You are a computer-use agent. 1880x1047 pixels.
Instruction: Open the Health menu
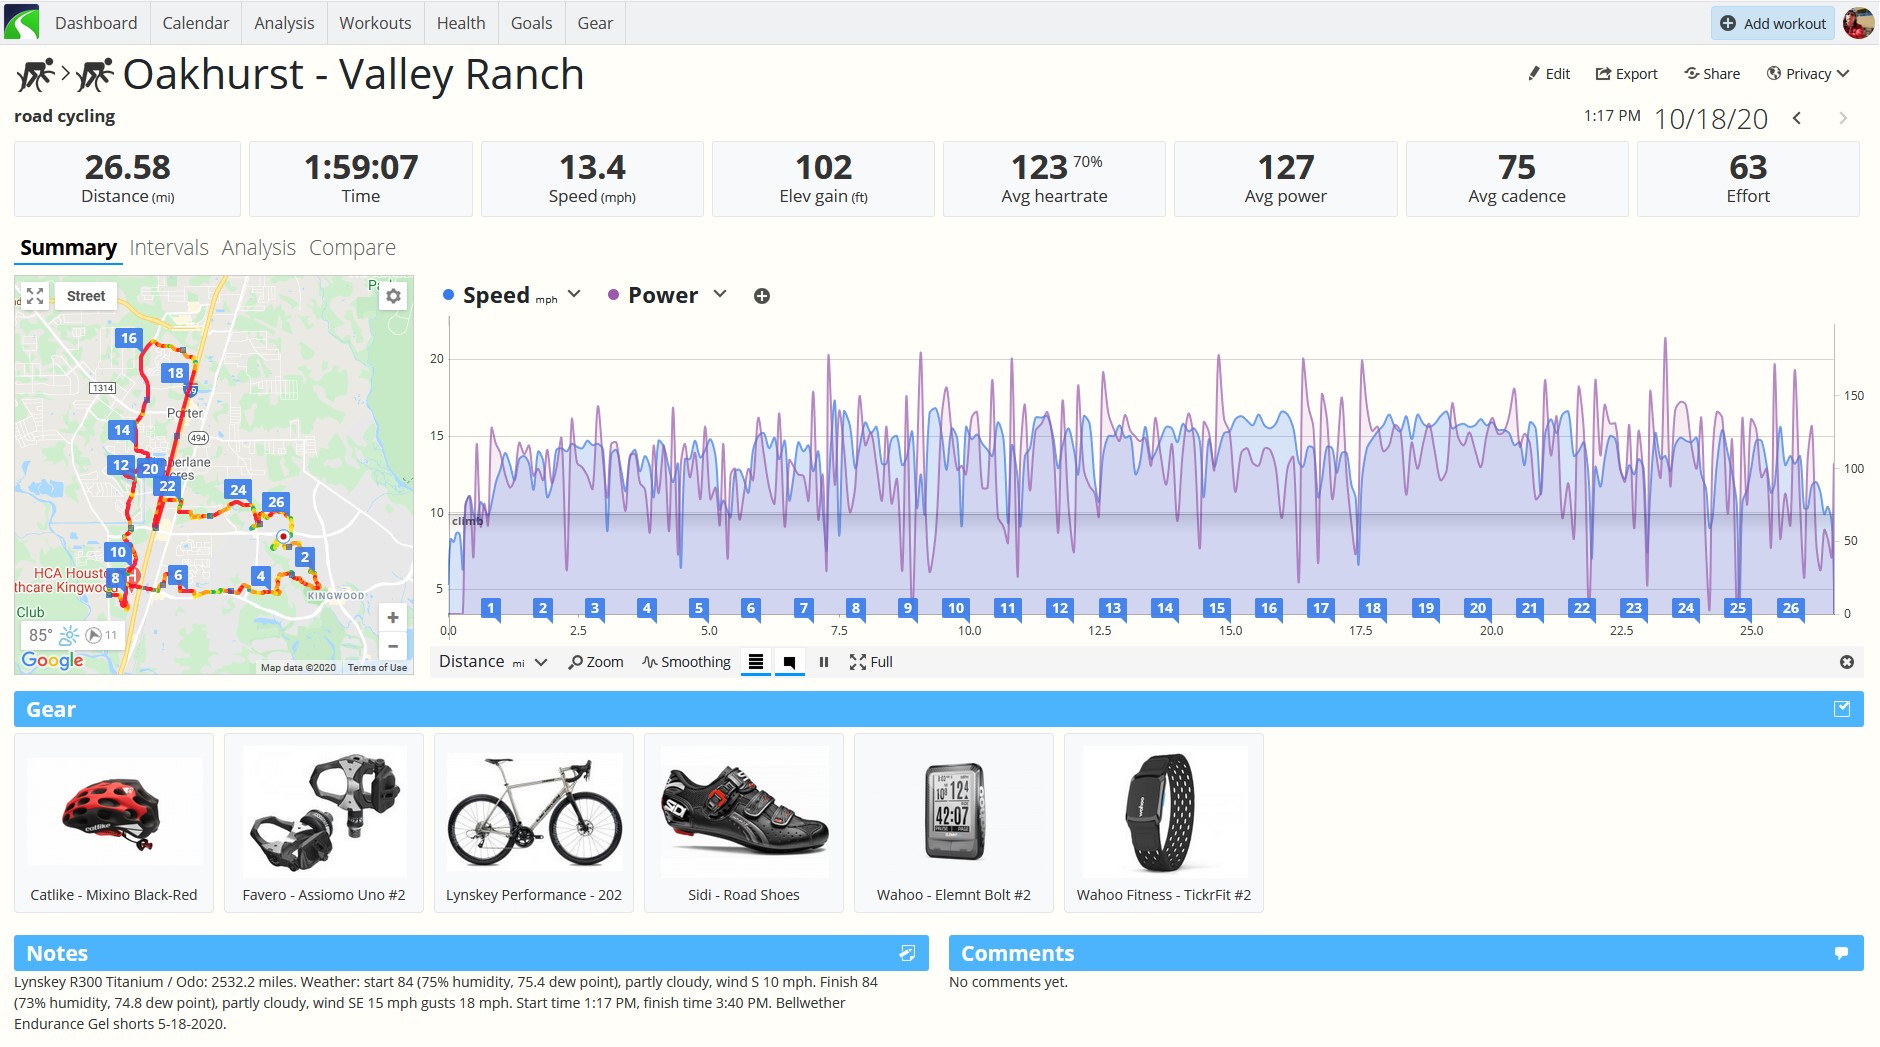[x=461, y=23]
